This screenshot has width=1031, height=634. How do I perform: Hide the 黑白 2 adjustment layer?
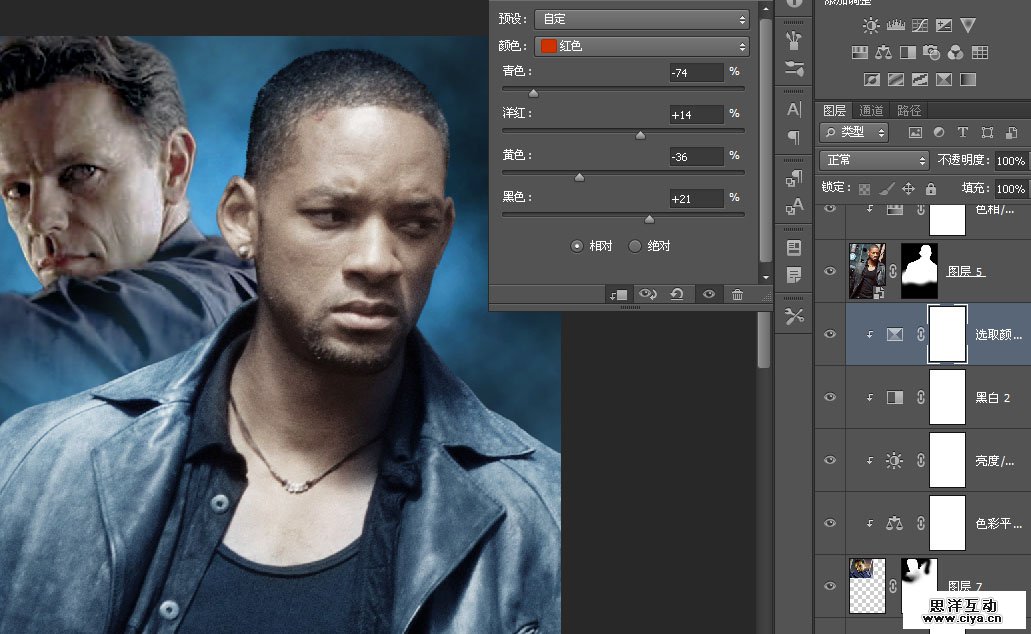point(829,397)
